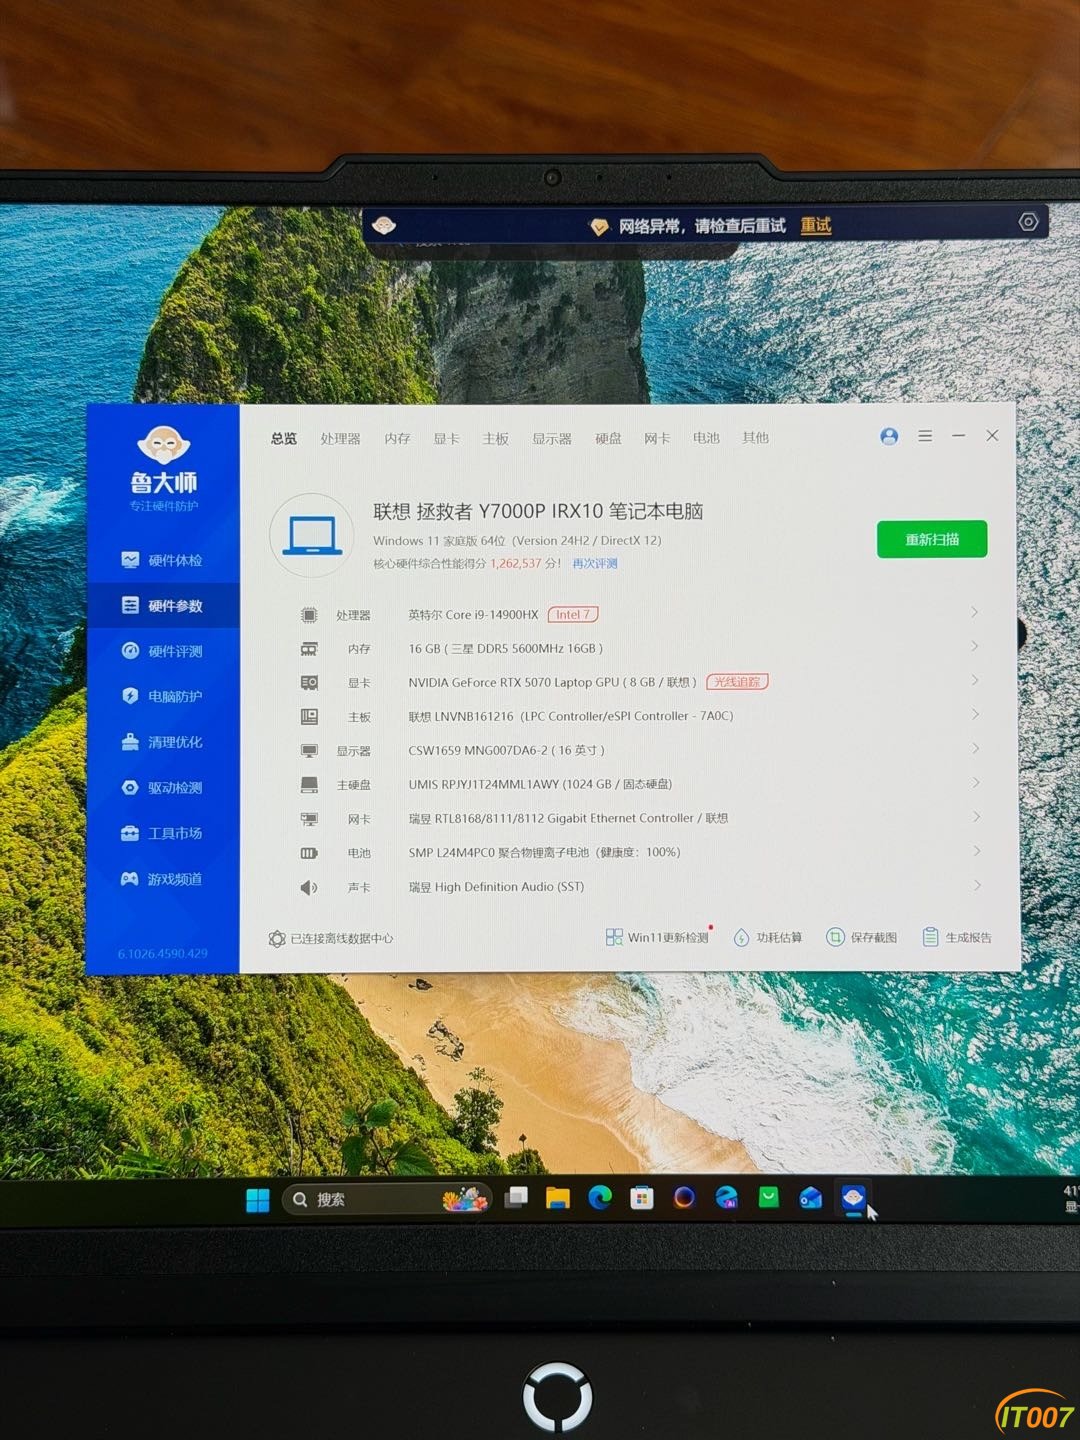Click the 主硬盘 drive icon
This screenshot has width=1080, height=1440.
tap(309, 785)
